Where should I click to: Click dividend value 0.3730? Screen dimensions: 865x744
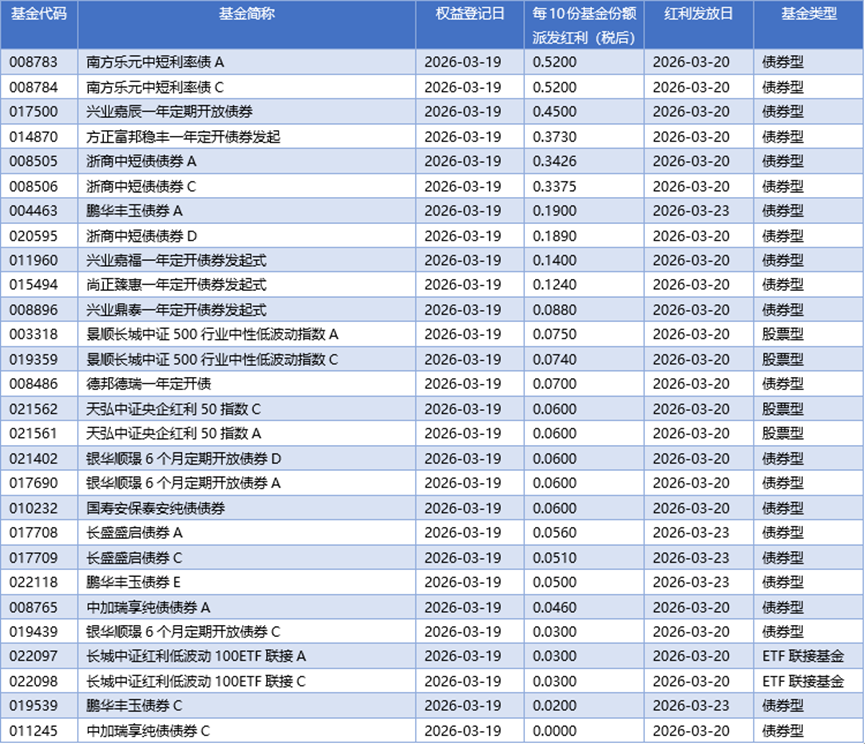point(554,137)
